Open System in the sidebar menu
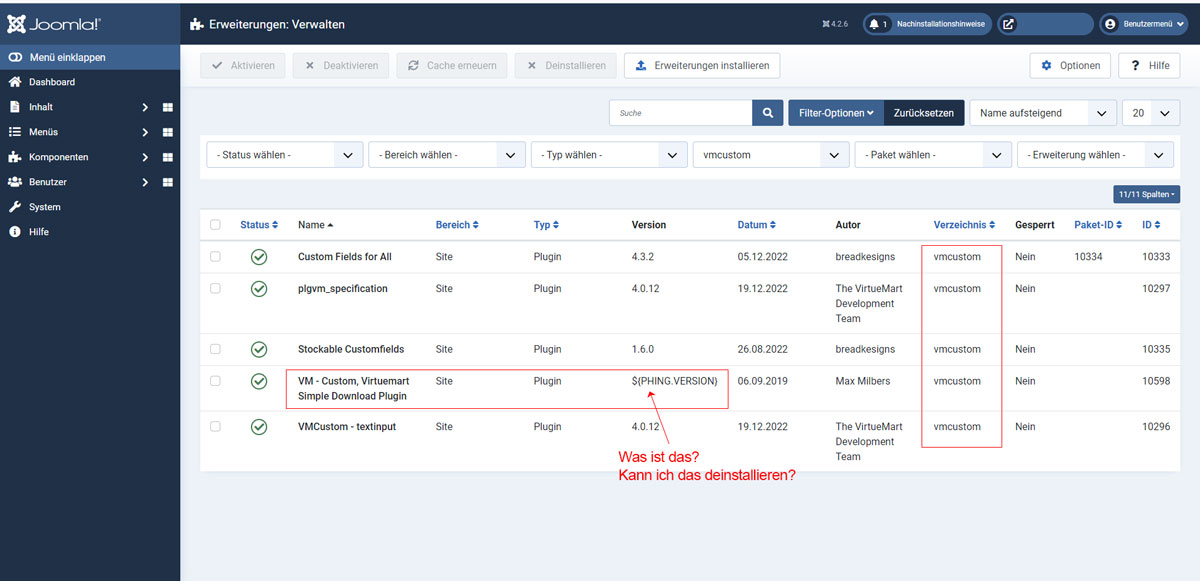 click(44, 207)
